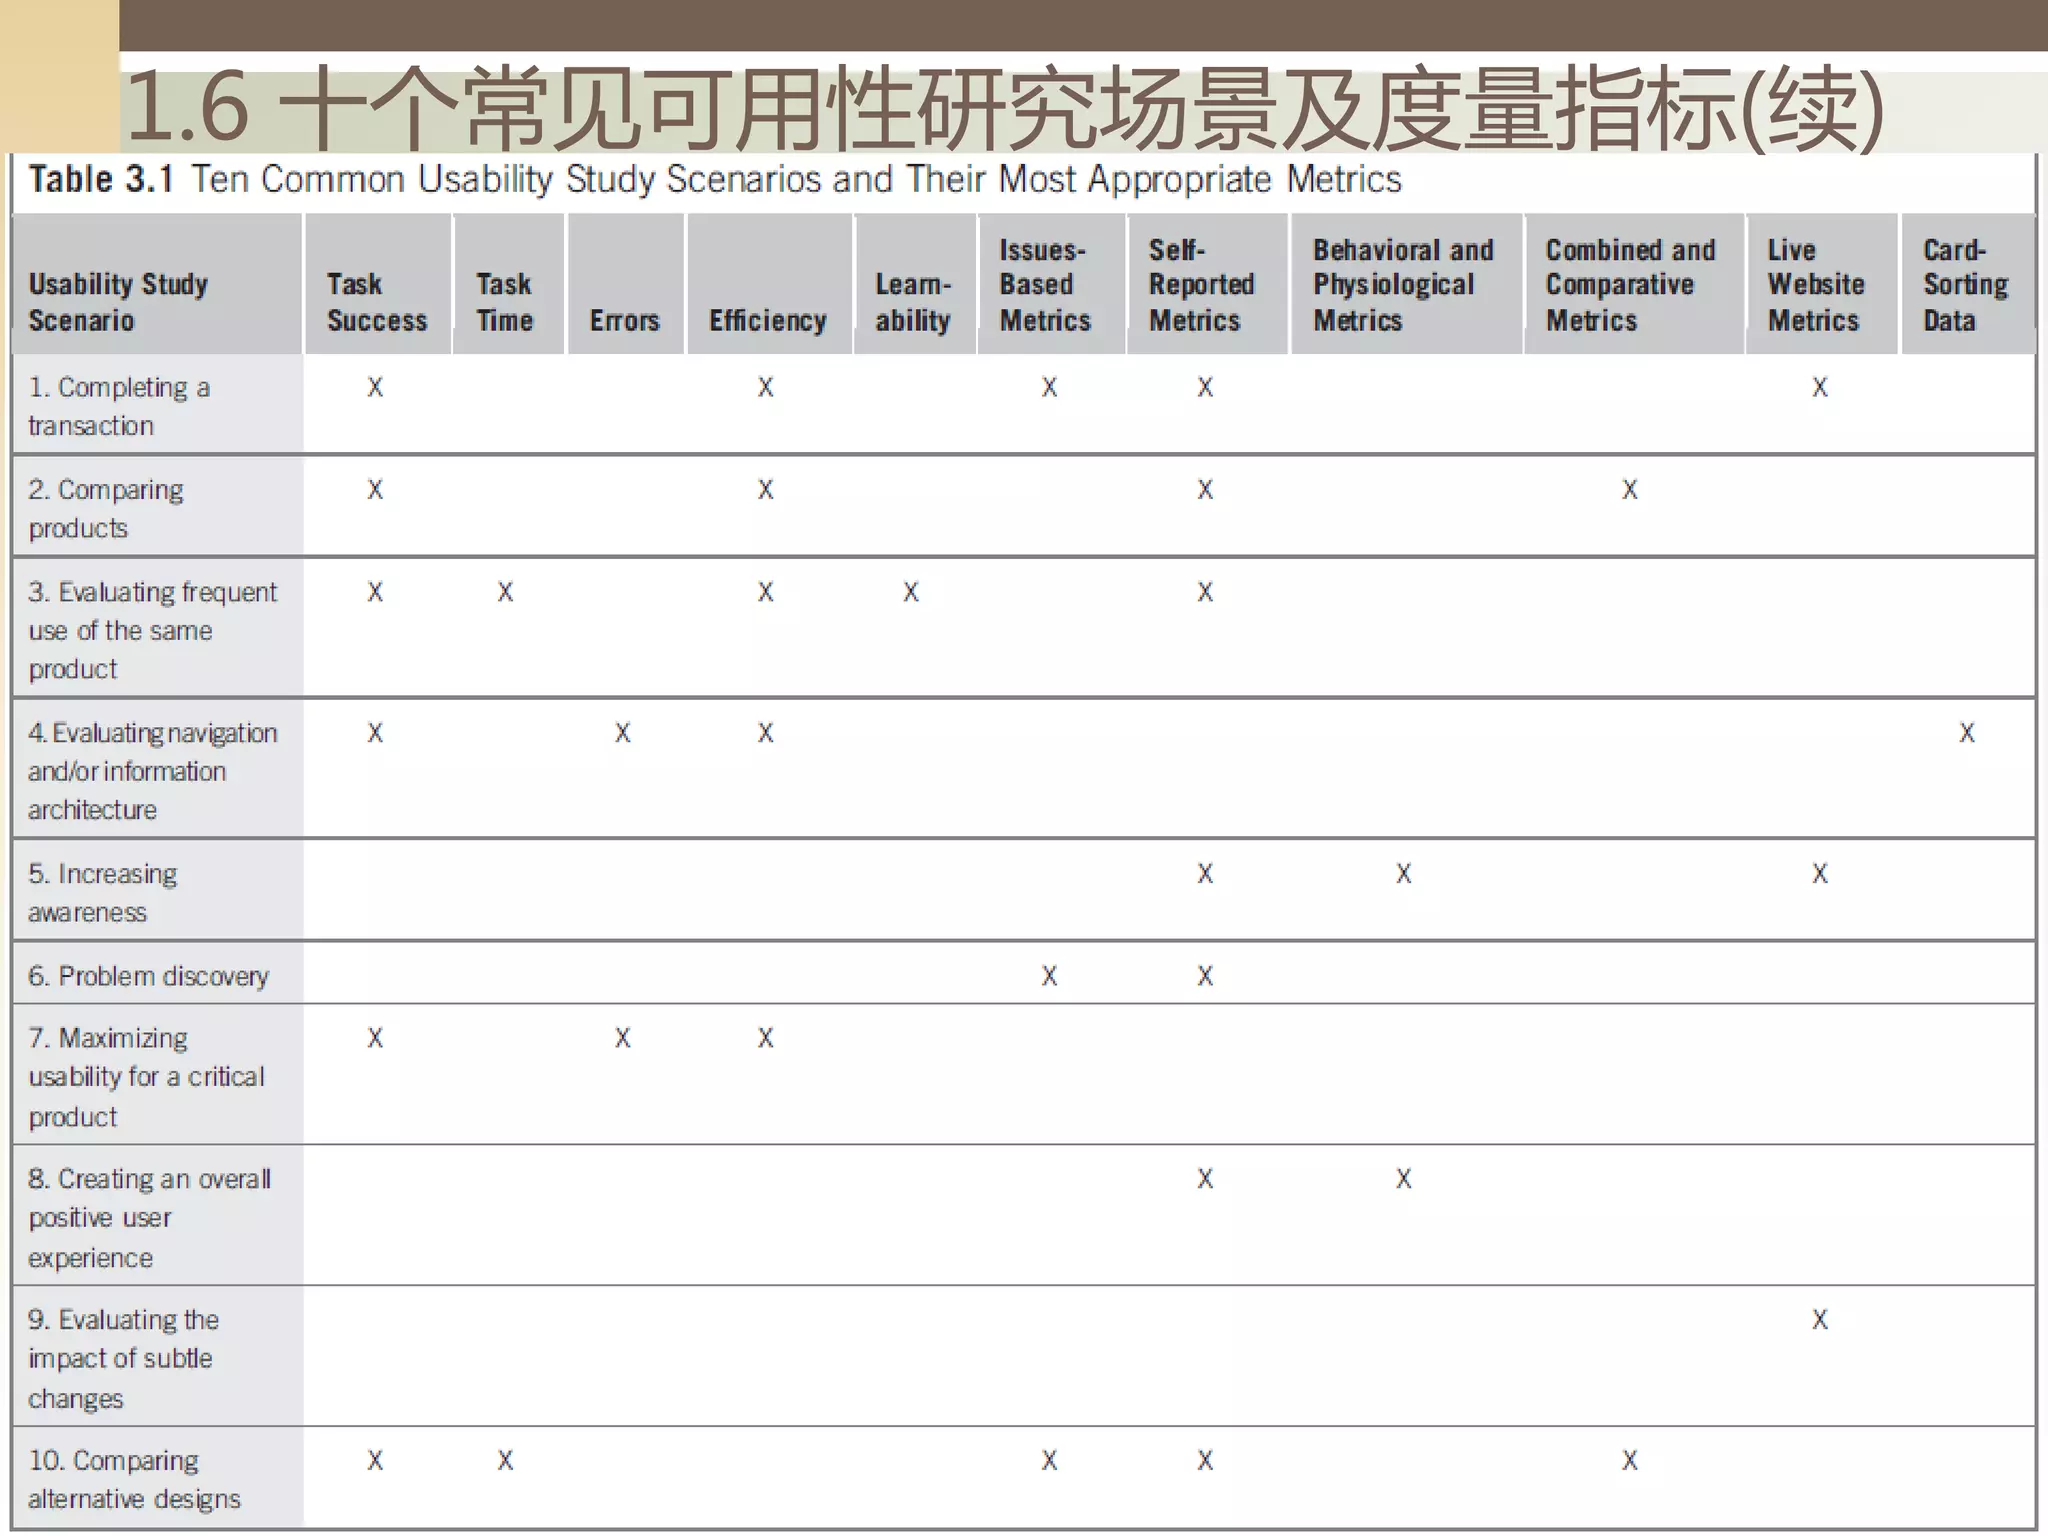Select row '2. Comparing products'

[1024, 507]
